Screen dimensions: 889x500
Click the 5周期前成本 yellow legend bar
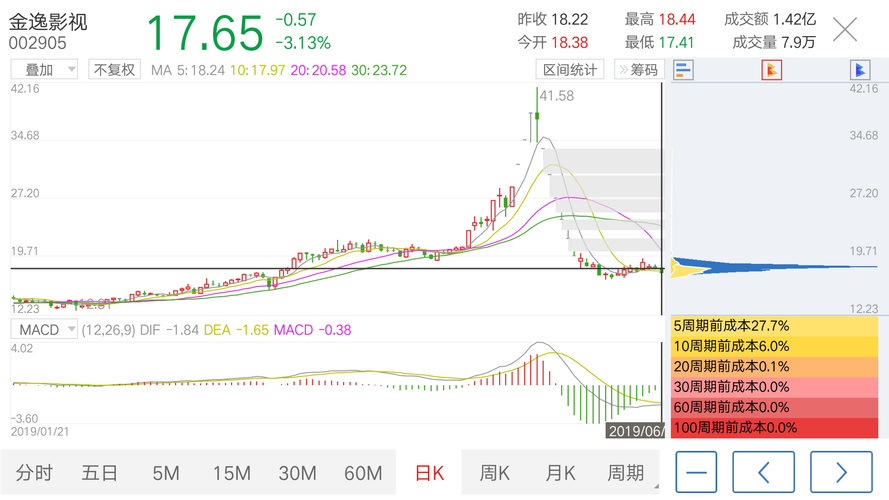(x=774, y=326)
